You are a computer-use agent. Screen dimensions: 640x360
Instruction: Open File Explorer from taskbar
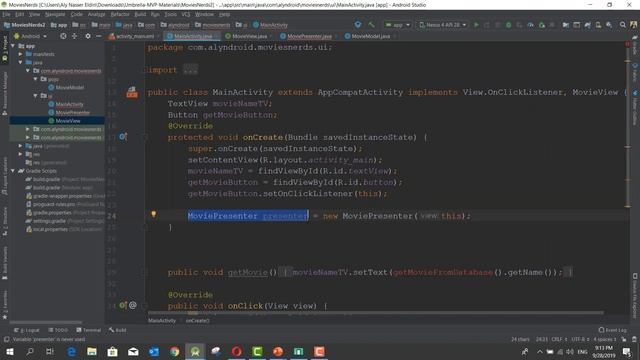92,351
